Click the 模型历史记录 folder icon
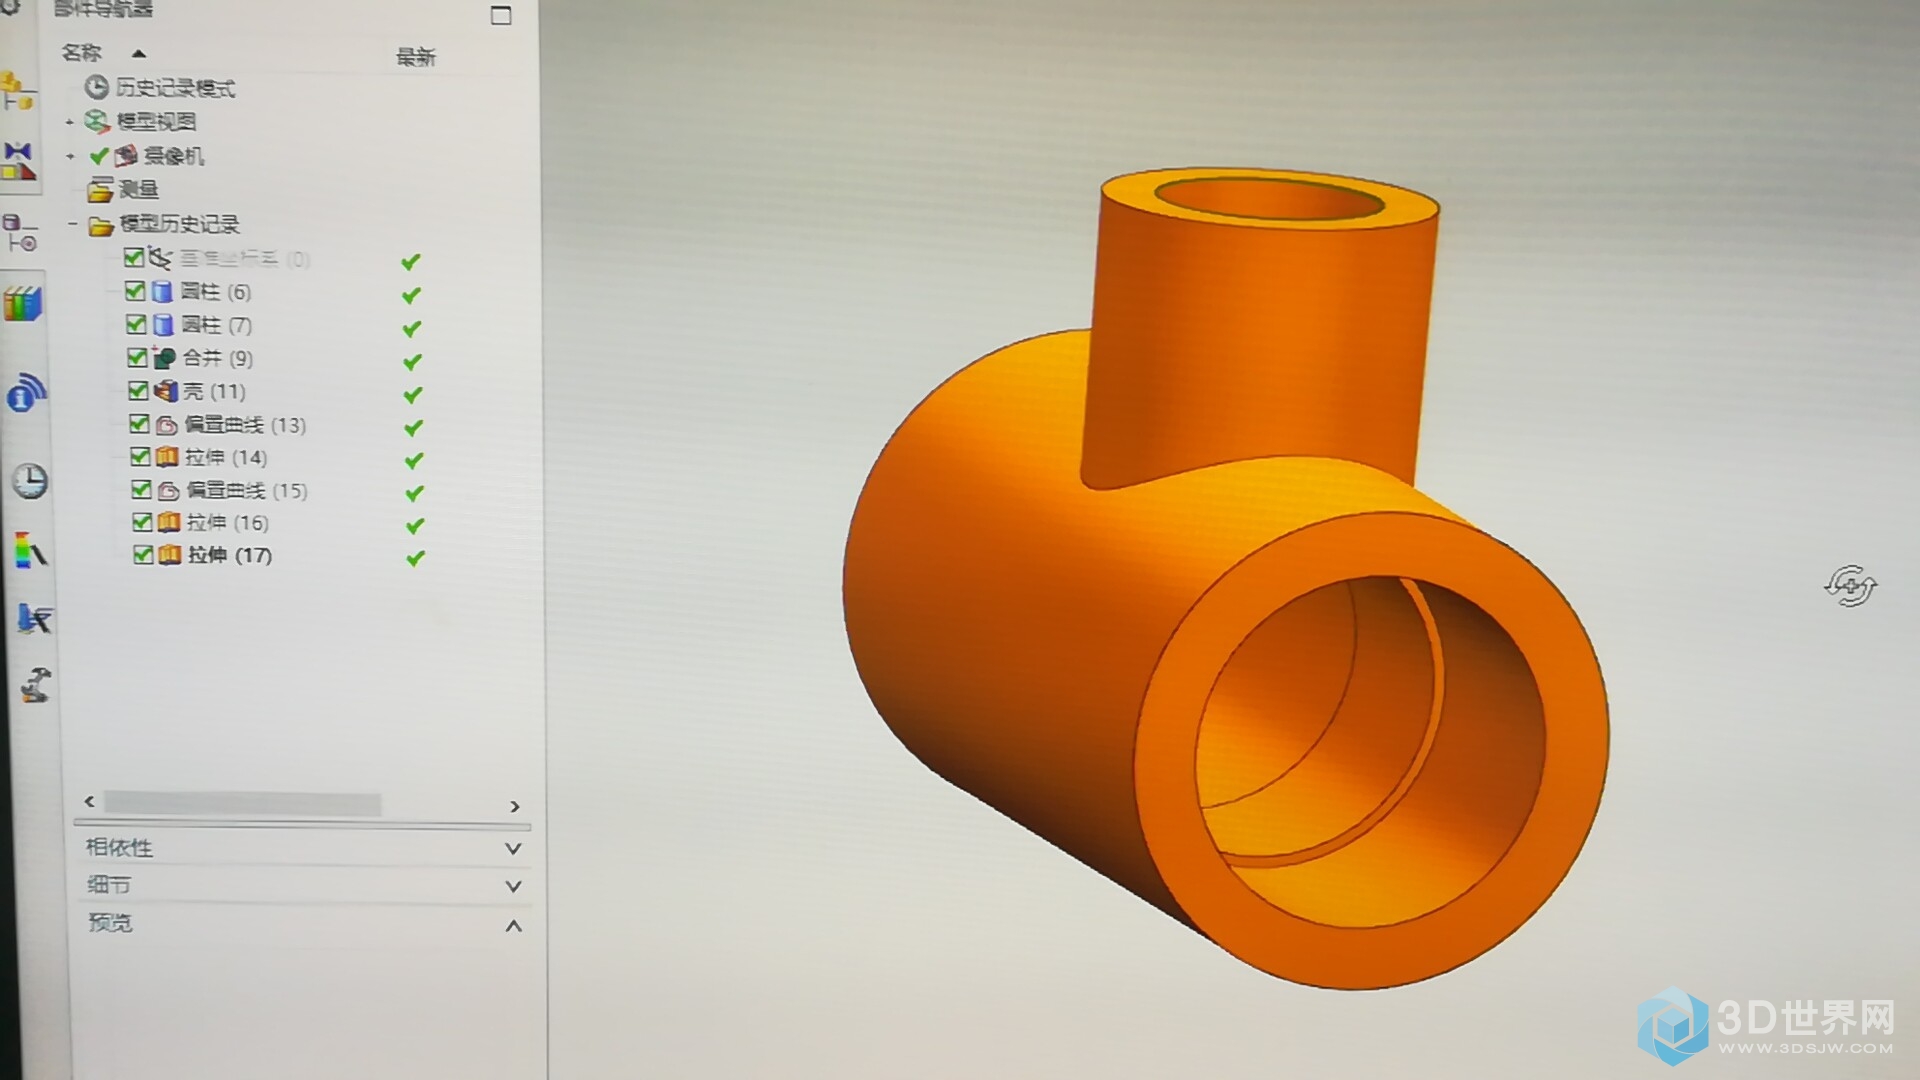This screenshot has height=1080, width=1920. tap(101, 225)
